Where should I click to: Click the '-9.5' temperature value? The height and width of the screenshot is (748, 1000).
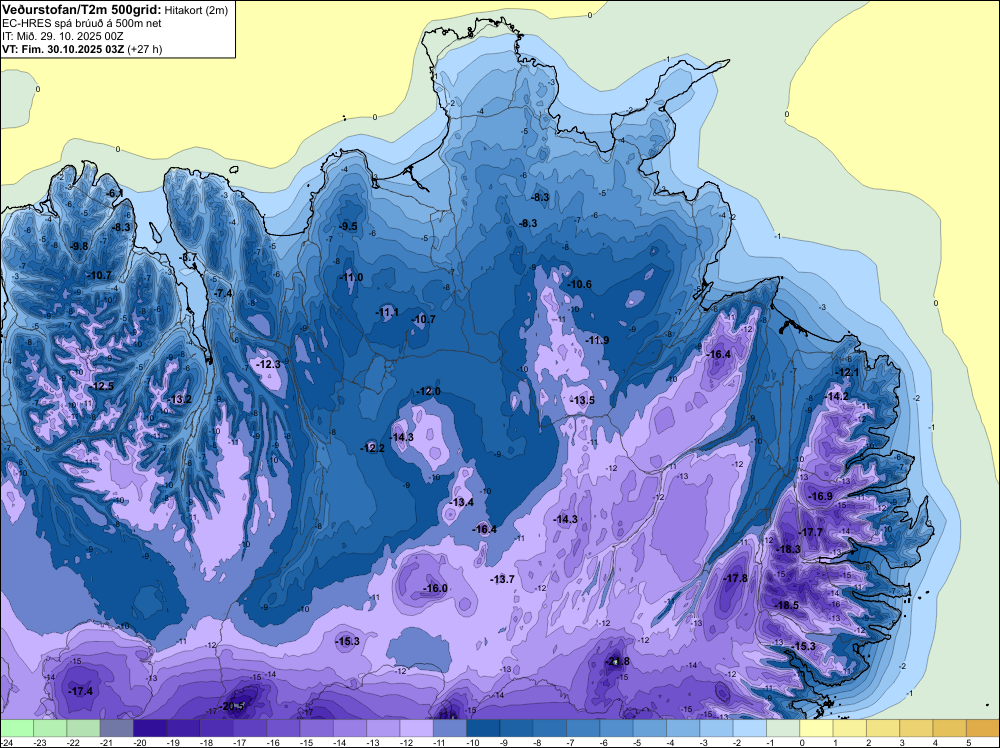[348, 226]
